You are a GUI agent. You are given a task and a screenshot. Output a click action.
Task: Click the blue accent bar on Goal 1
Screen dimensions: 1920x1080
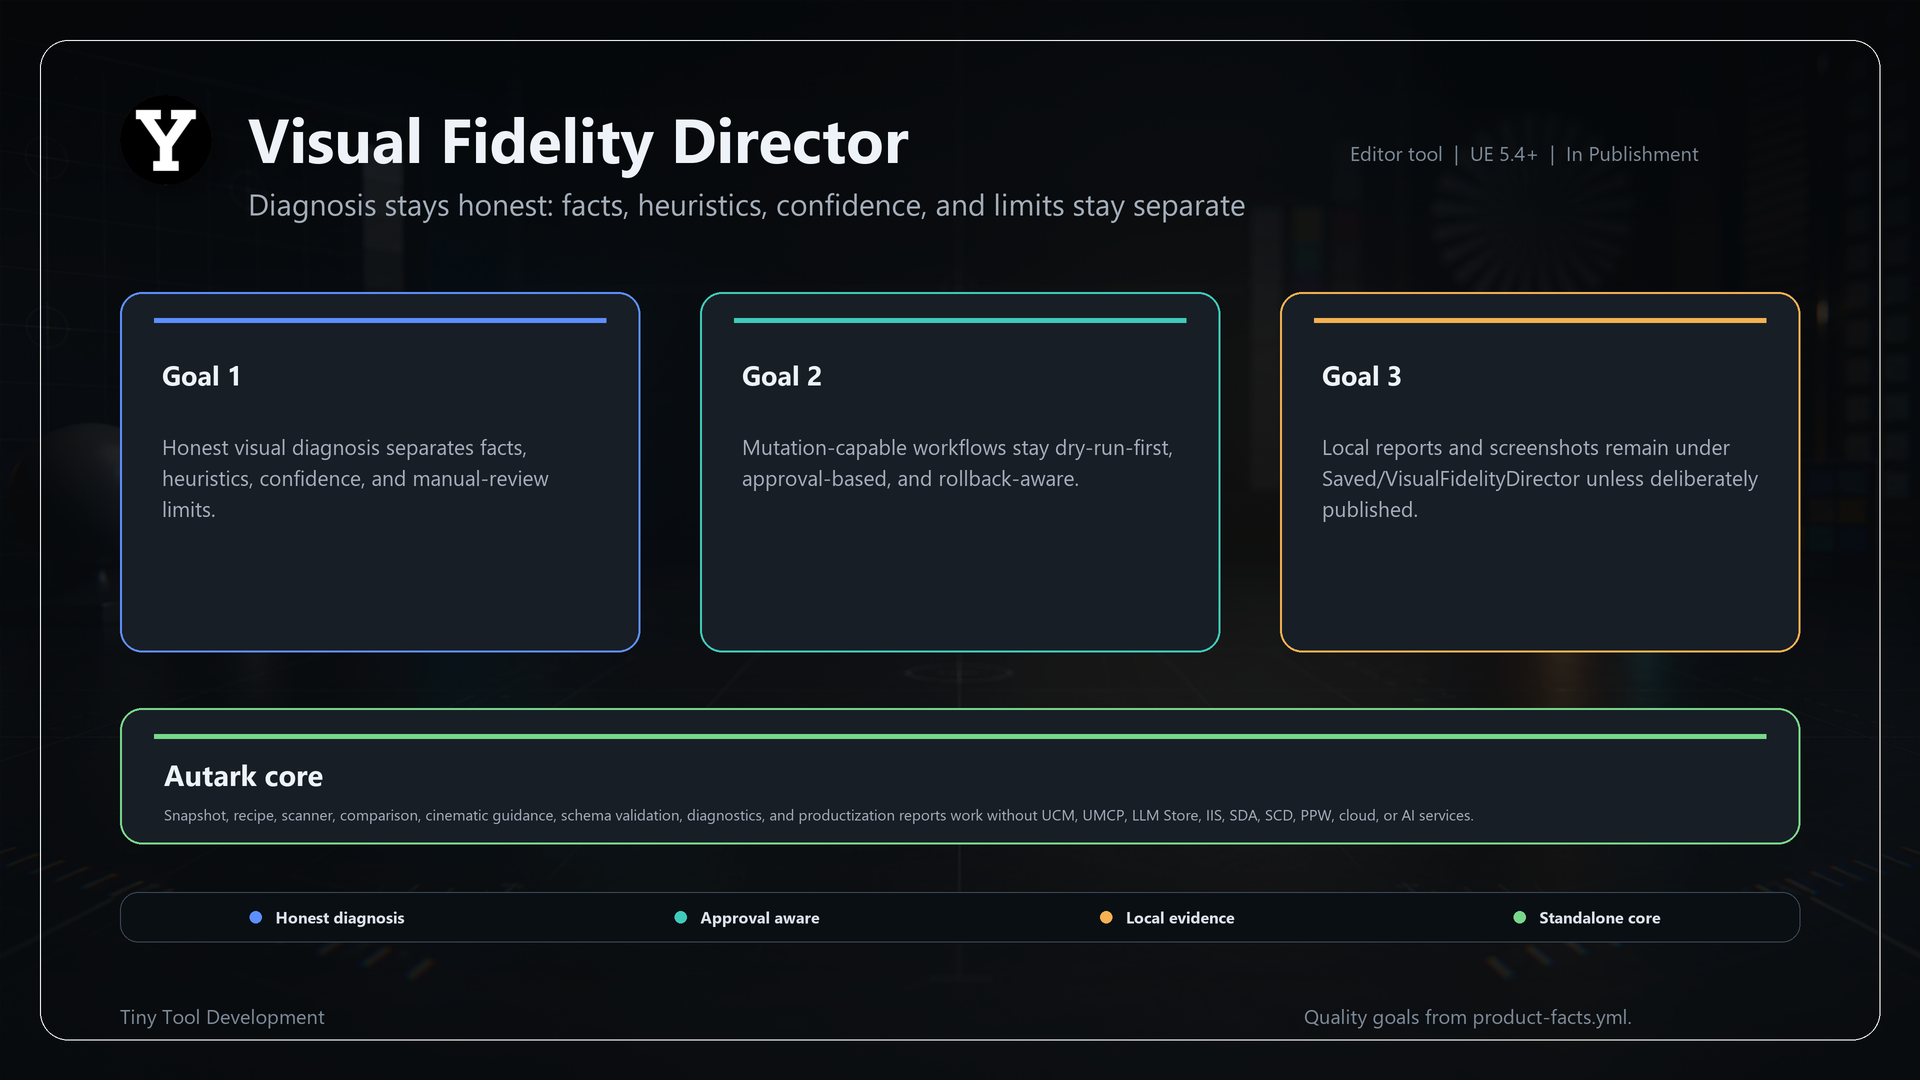point(380,320)
